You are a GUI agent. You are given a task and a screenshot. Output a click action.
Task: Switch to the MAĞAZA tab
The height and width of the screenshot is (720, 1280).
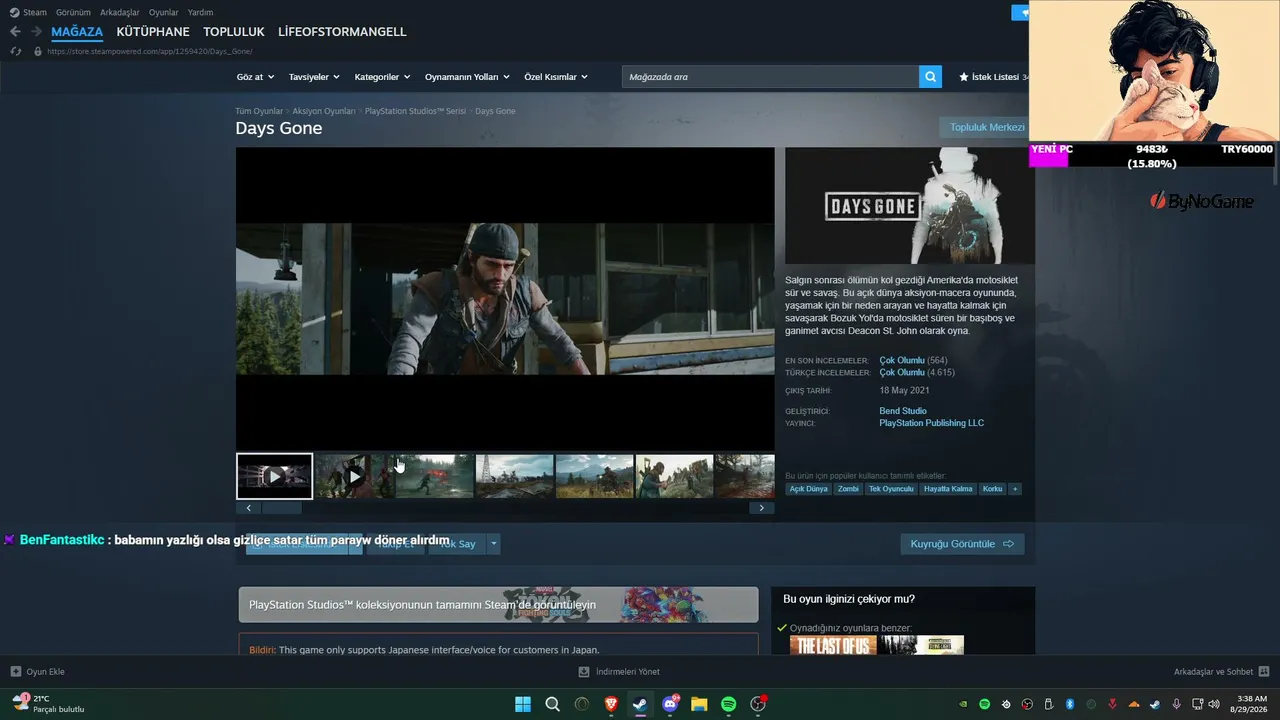tap(77, 32)
